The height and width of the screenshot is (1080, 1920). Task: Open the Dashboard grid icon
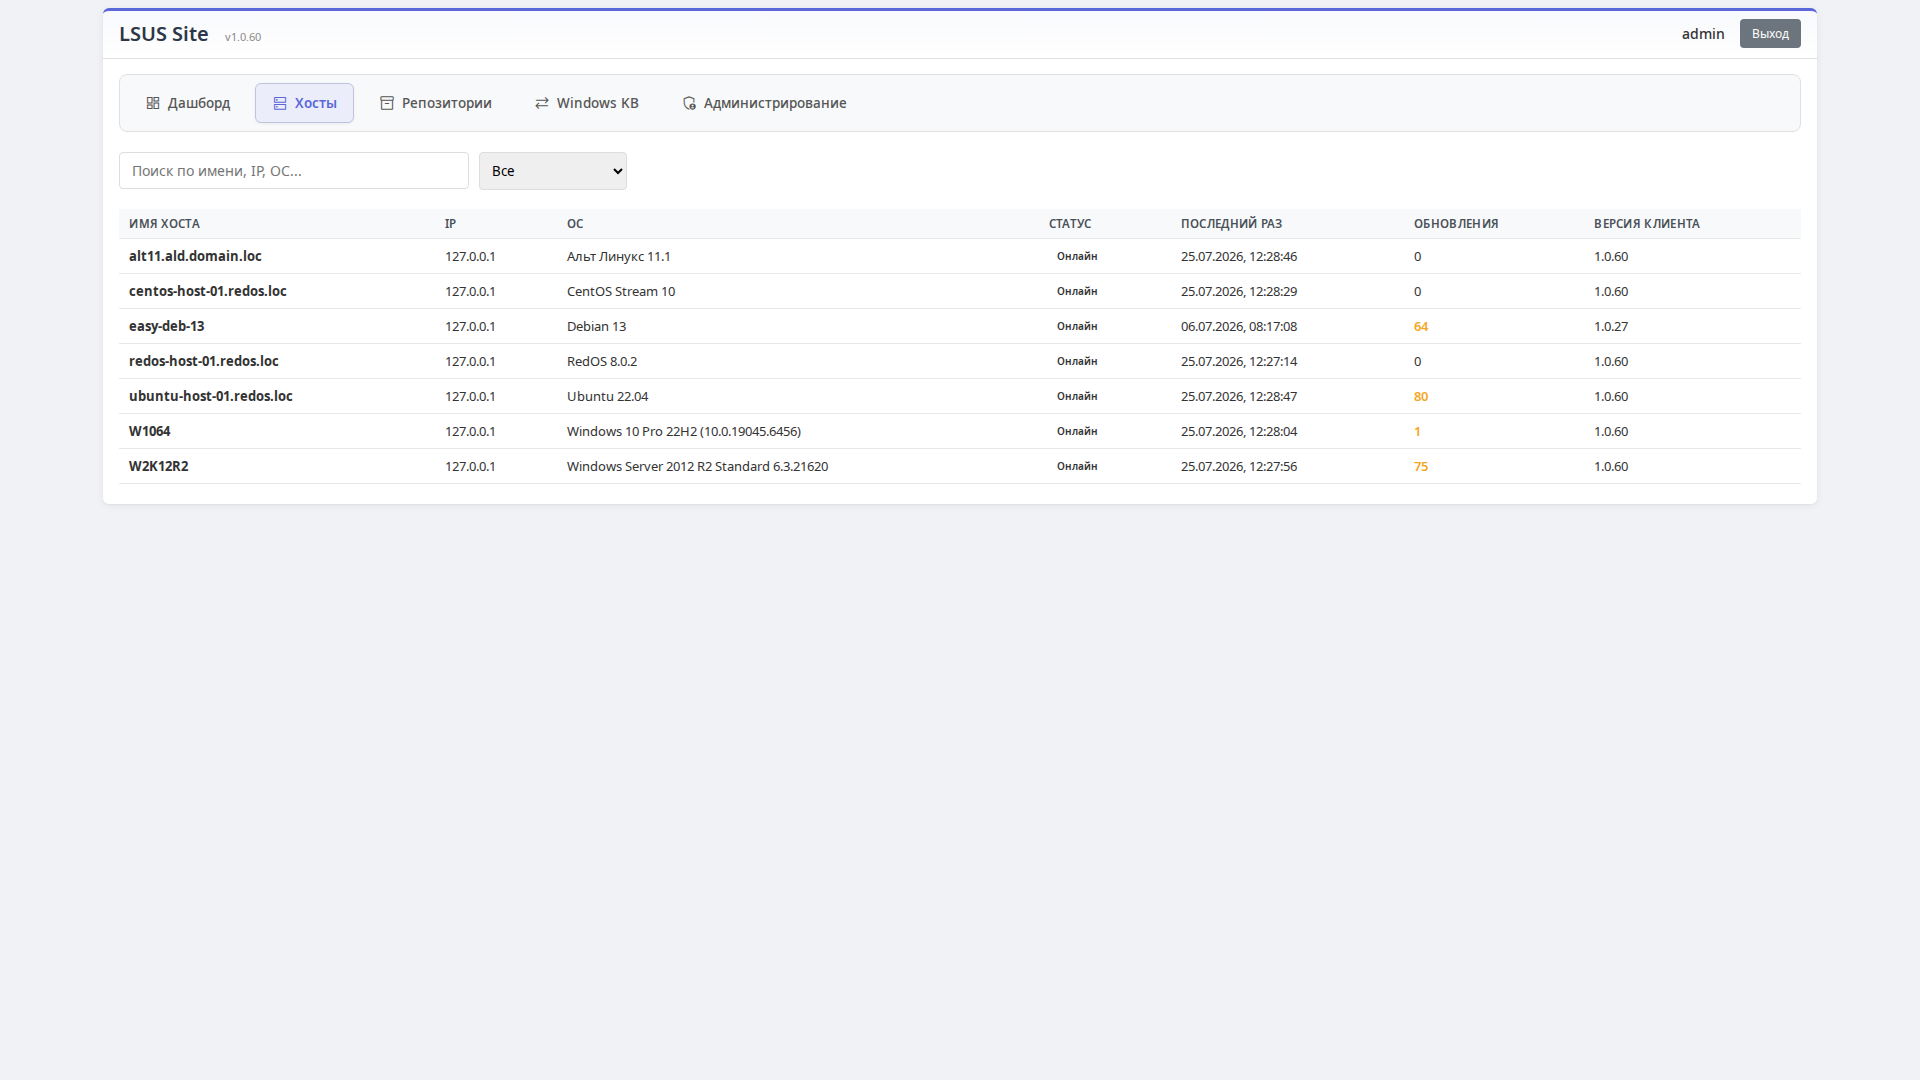(x=153, y=103)
